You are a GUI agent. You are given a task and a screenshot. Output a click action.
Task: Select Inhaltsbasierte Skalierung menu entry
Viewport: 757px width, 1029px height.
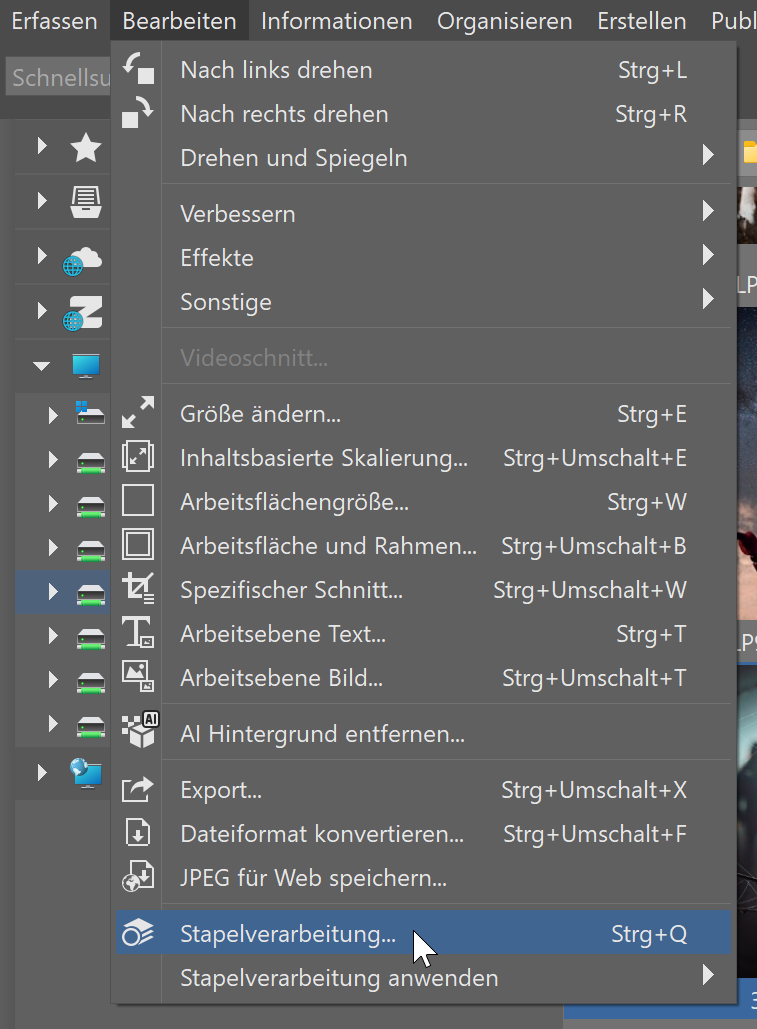[323, 457]
